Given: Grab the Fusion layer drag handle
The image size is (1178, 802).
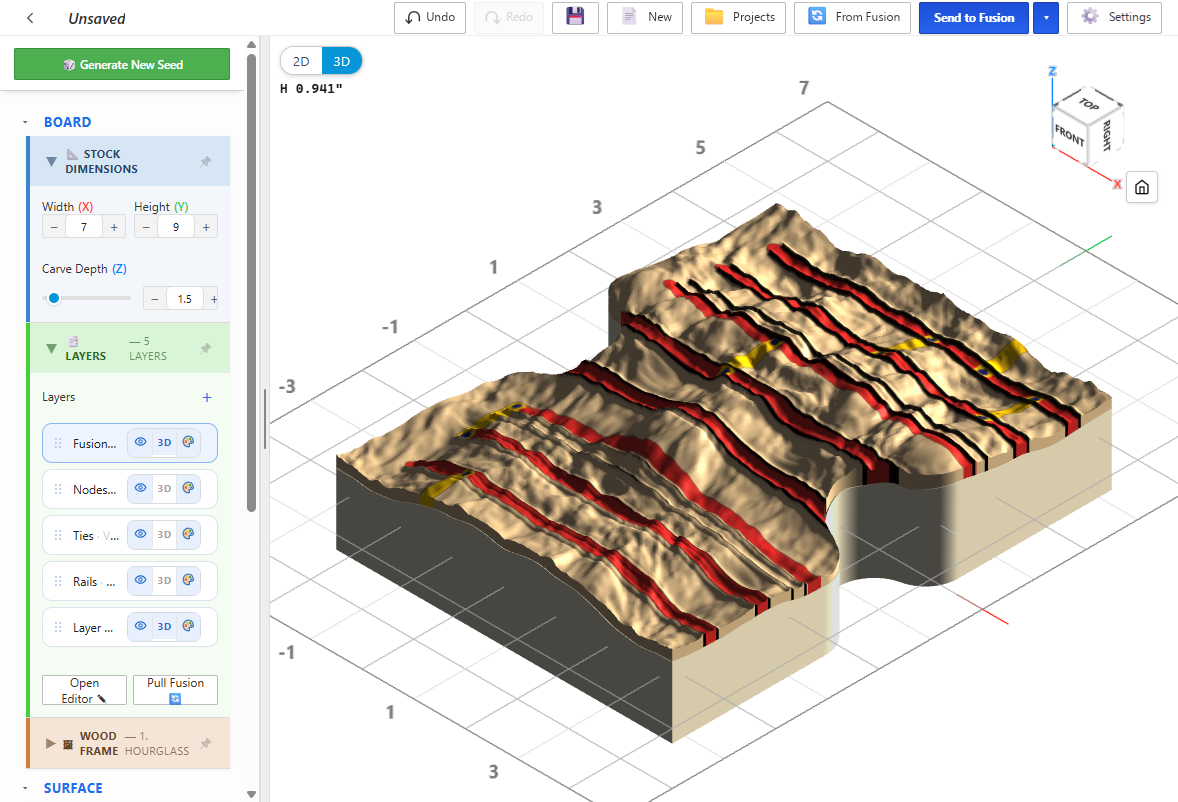Looking at the screenshot, I should click(x=58, y=444).
